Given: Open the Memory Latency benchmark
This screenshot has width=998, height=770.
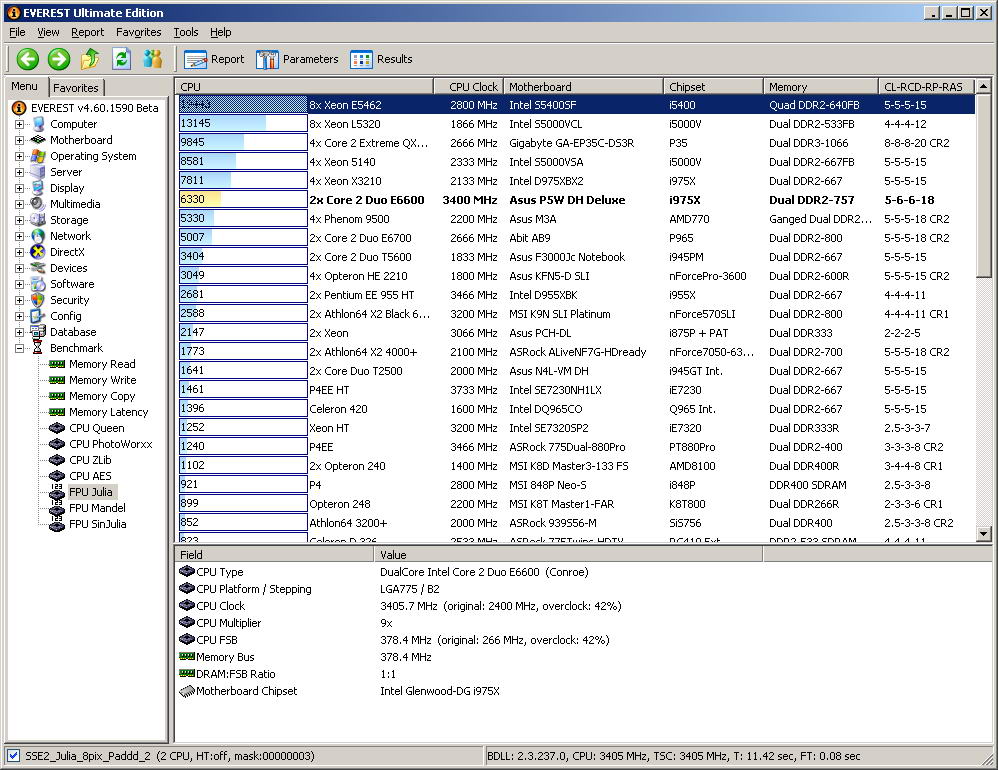Looking at the screenshot, I should tap(108, 412).
